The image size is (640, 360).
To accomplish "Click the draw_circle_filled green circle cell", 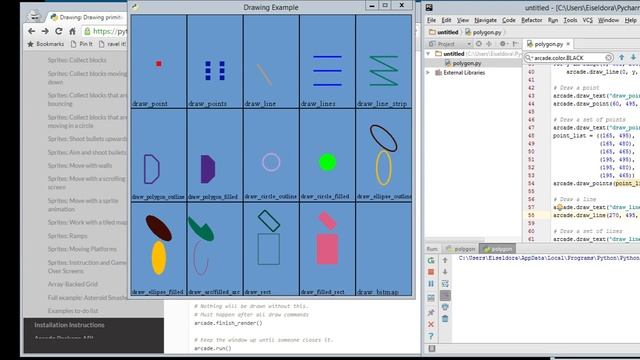I will tap(327, 155).
